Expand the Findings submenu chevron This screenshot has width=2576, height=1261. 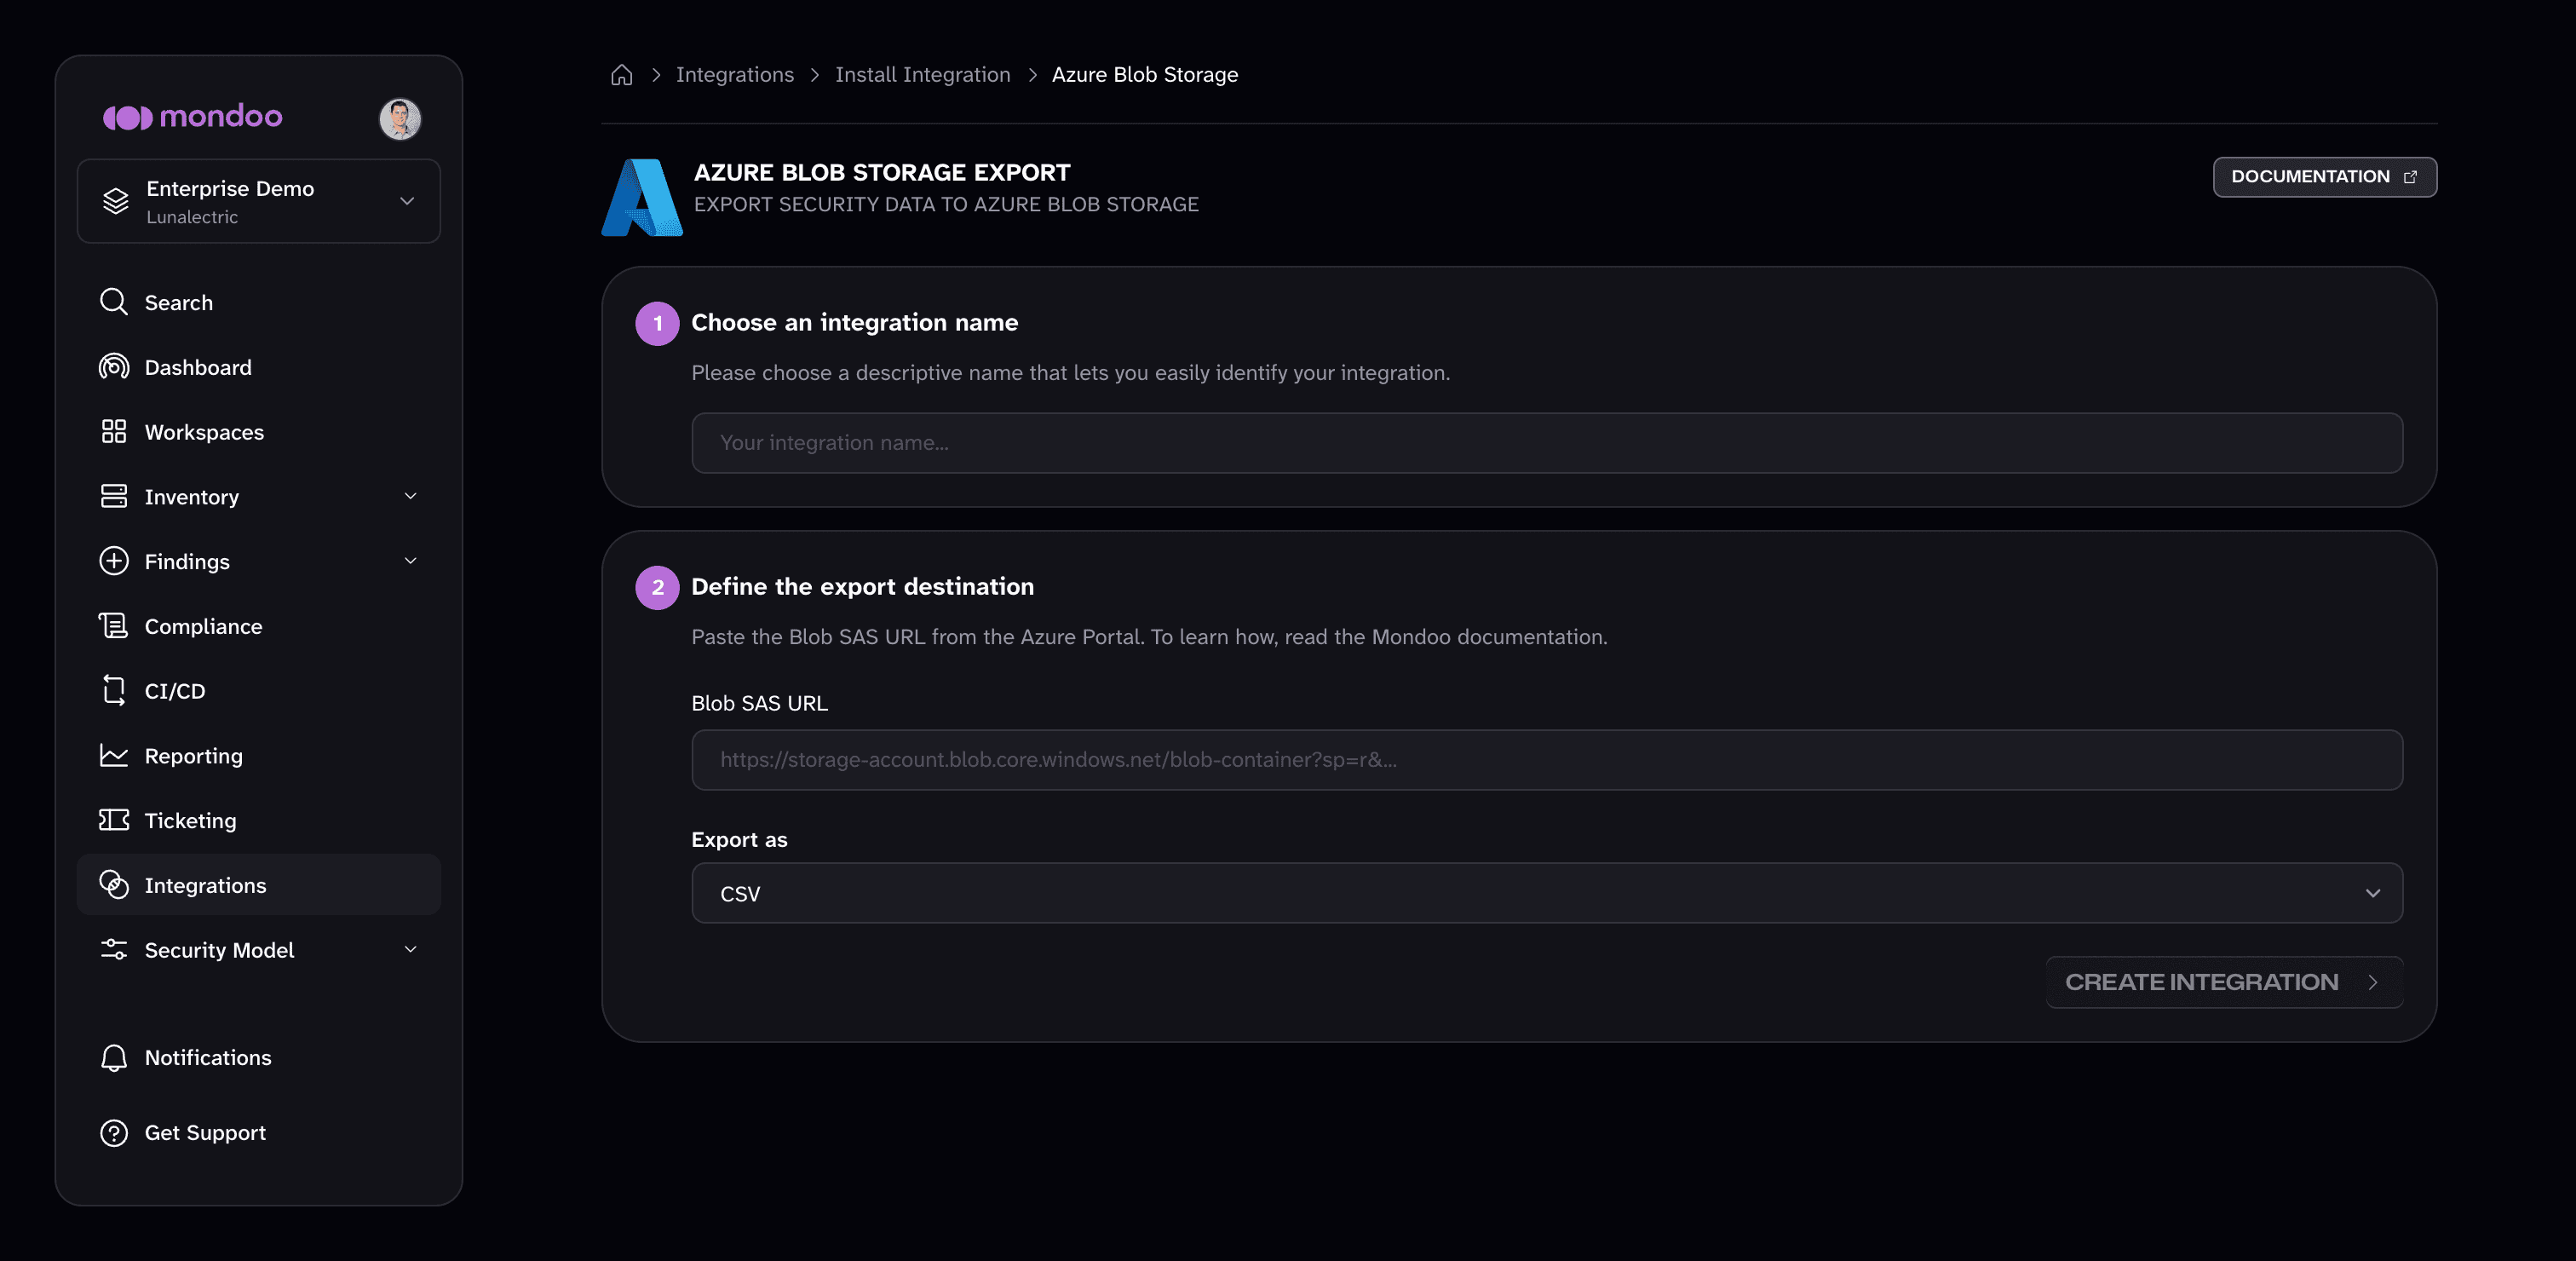(410, 561)
